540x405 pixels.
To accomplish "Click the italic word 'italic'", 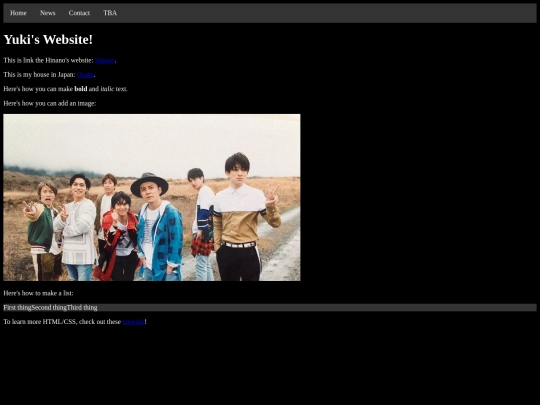I will pyautogui.click(x=107, y=89).
